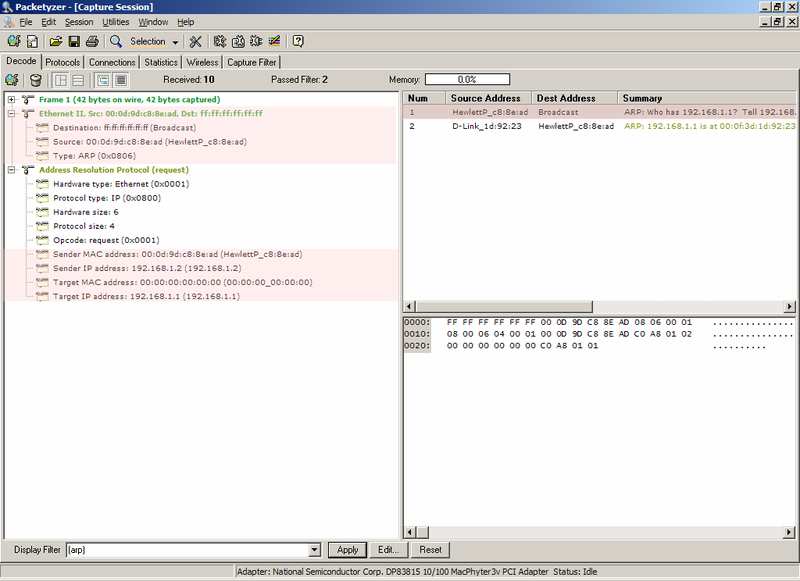The height and width of the screenshot is (581, 800).
Task: Click the bucket clear packets icon
Action: click(x=36, y=80)
